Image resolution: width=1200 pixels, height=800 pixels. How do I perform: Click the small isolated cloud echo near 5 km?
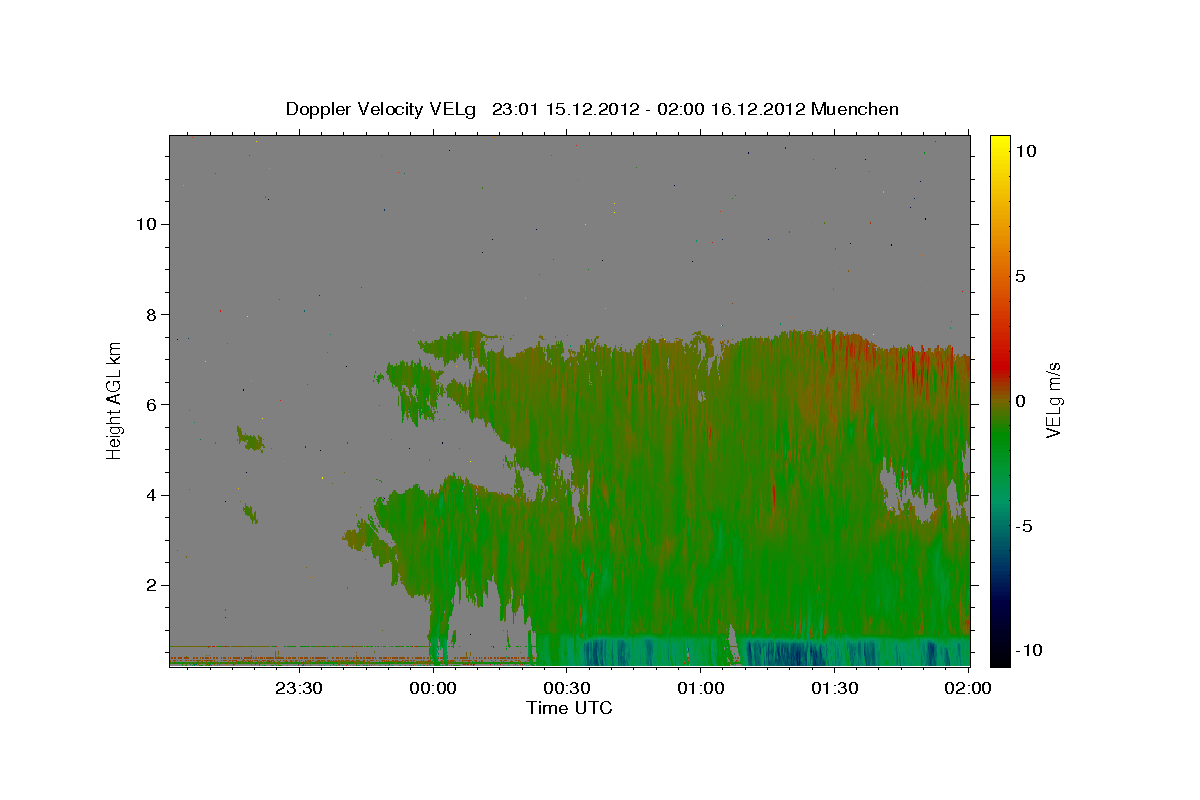(250, 439)
